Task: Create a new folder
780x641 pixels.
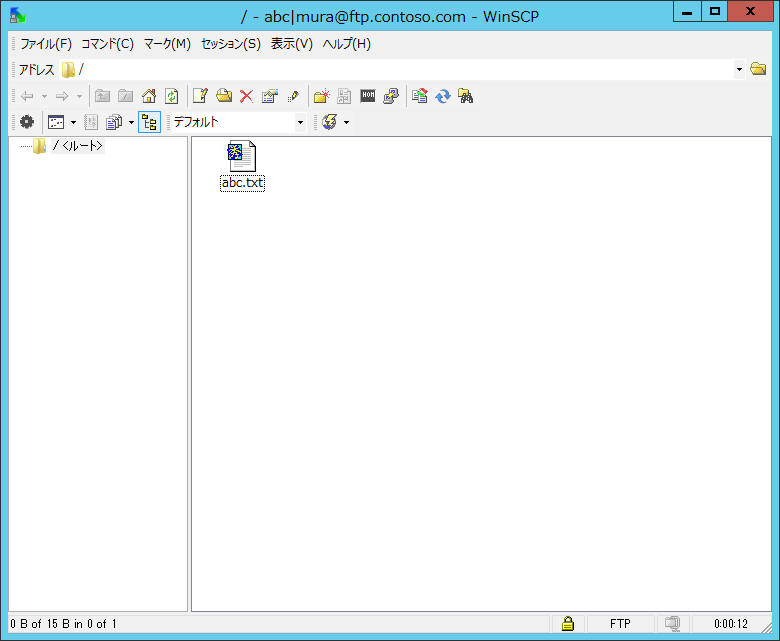Action: pos(321,96)
